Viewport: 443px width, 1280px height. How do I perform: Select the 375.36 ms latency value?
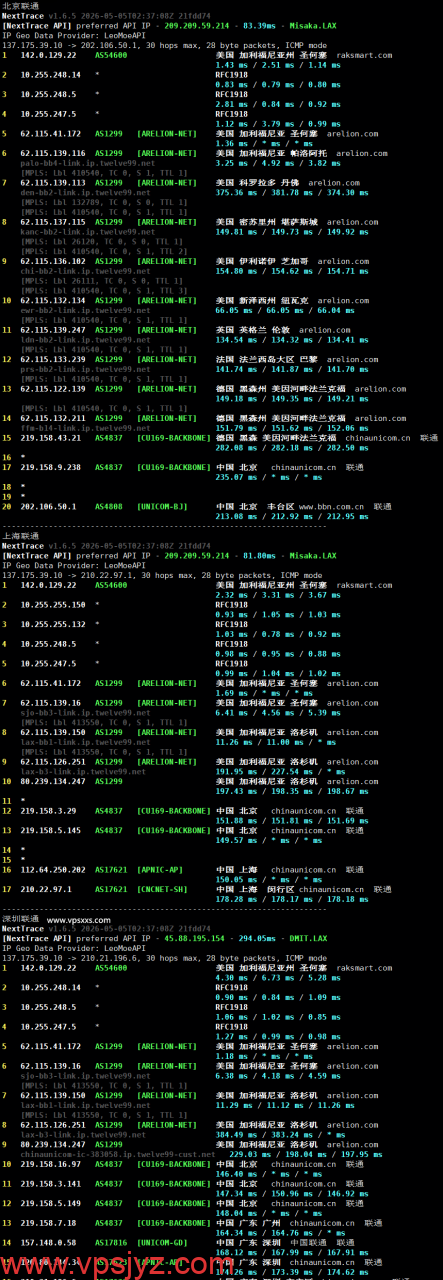click(x=236, y=193)
